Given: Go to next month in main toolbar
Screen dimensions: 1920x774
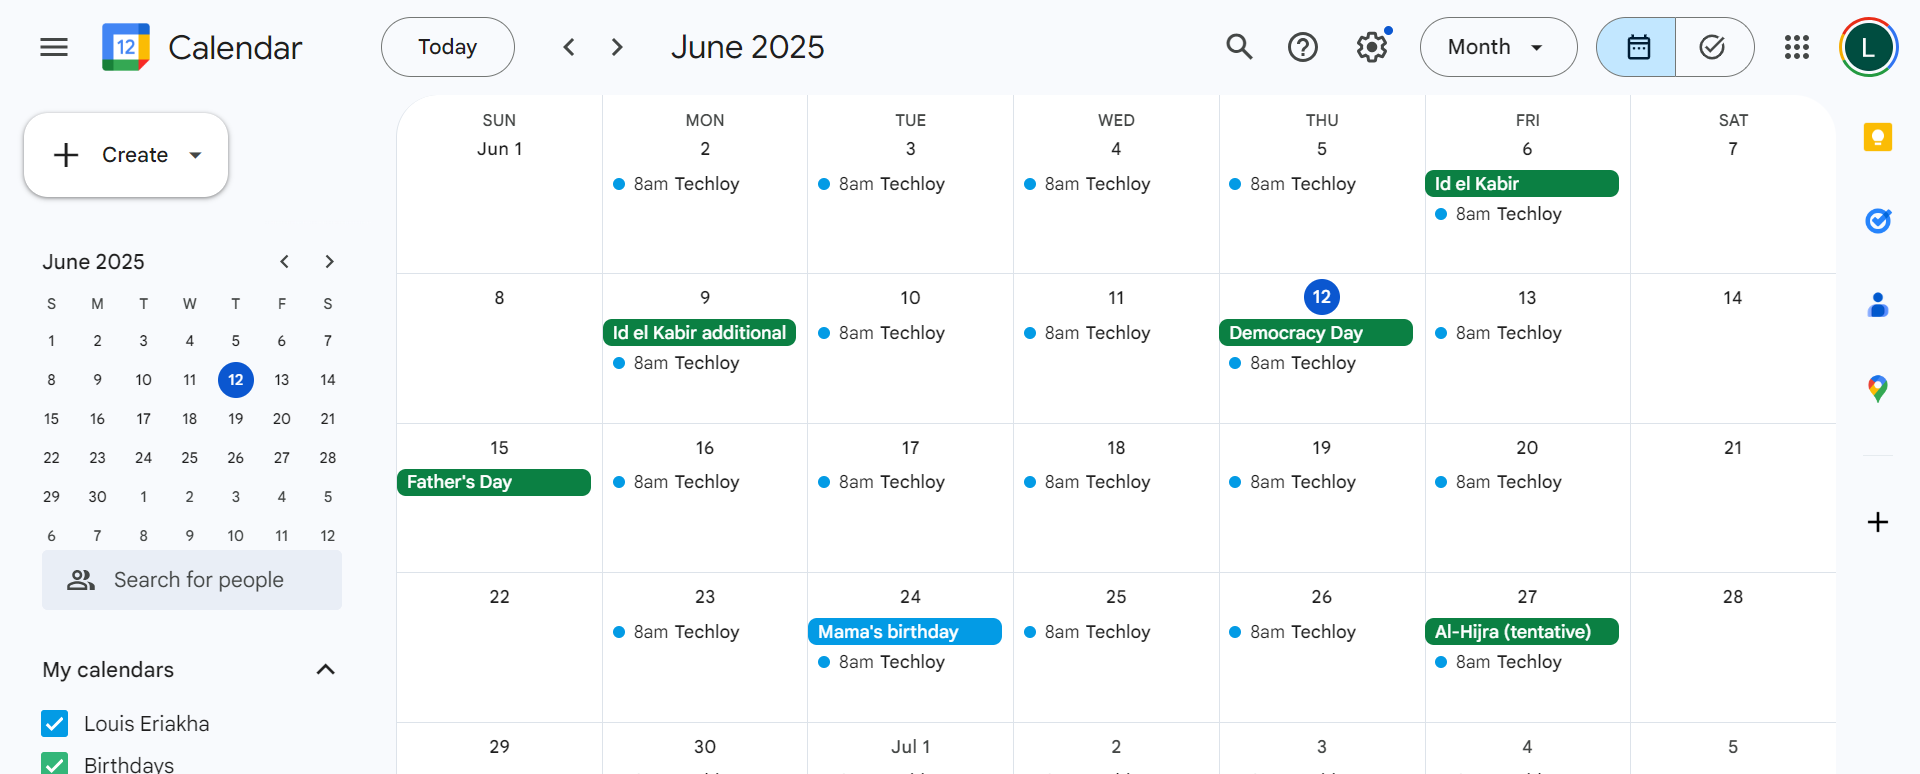Looking at the screenshot, I should point(617,47).
